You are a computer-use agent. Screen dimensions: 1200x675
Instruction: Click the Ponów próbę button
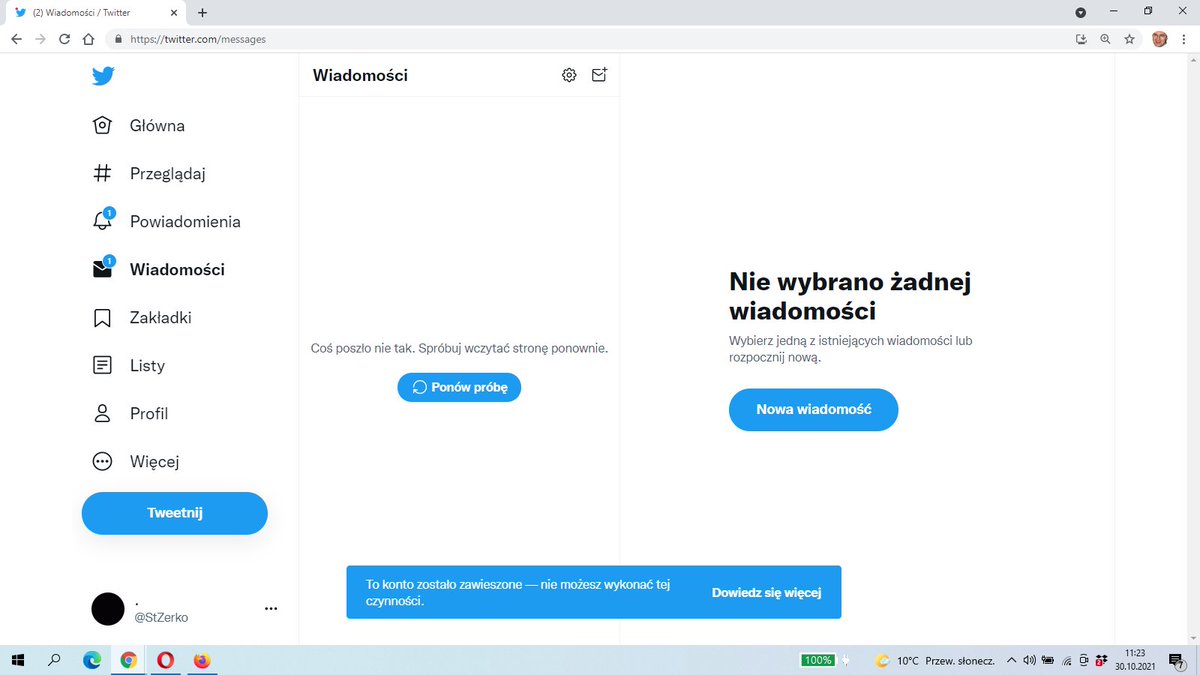pos(459,387)
